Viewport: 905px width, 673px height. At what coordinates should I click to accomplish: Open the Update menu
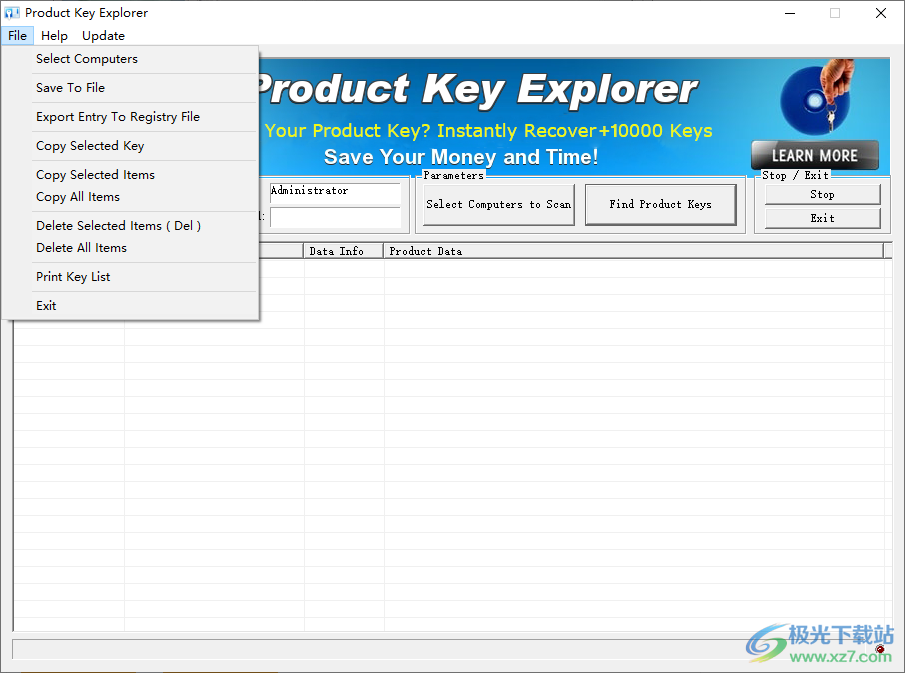pyautogui.click(x=103, y=36)
